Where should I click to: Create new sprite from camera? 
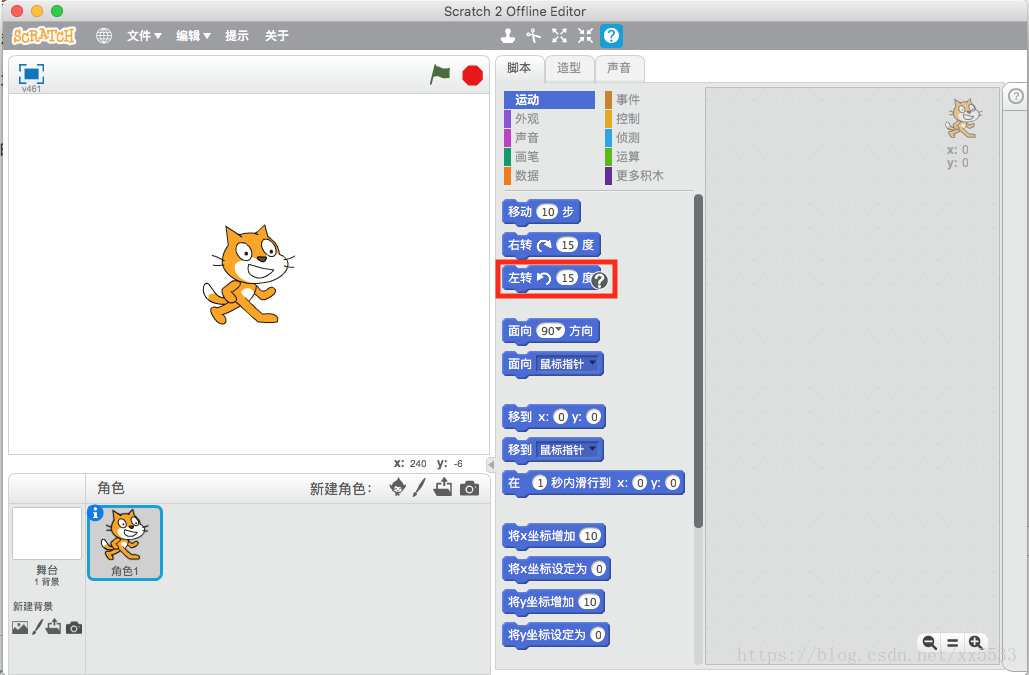(469, 489)
